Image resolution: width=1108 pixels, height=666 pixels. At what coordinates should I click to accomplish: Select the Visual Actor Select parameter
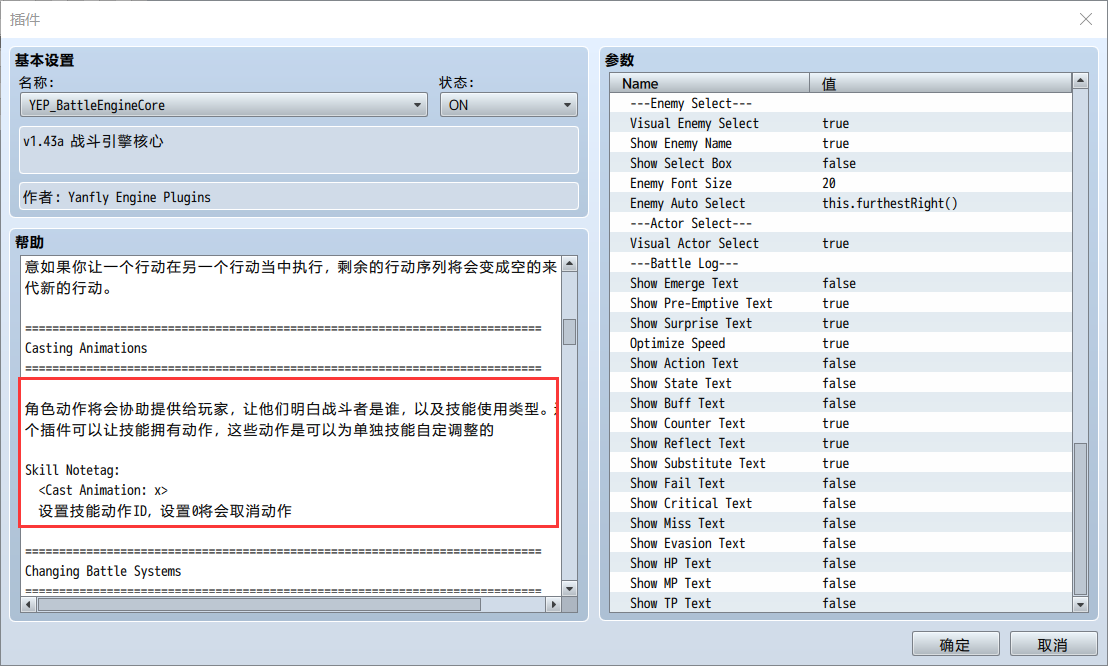[x=841, y=243]
